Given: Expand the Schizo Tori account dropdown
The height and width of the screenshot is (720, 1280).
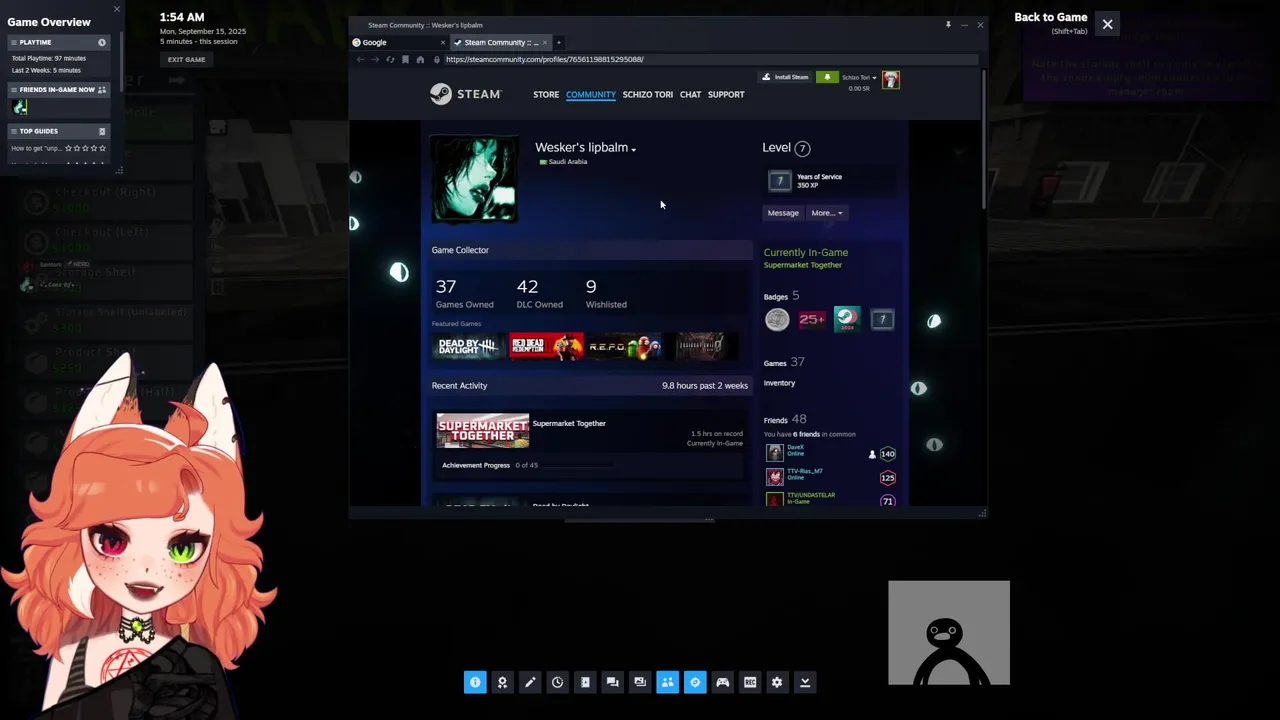Looking at the screenshot, I should pyautogui.click(x=859, y=77).
